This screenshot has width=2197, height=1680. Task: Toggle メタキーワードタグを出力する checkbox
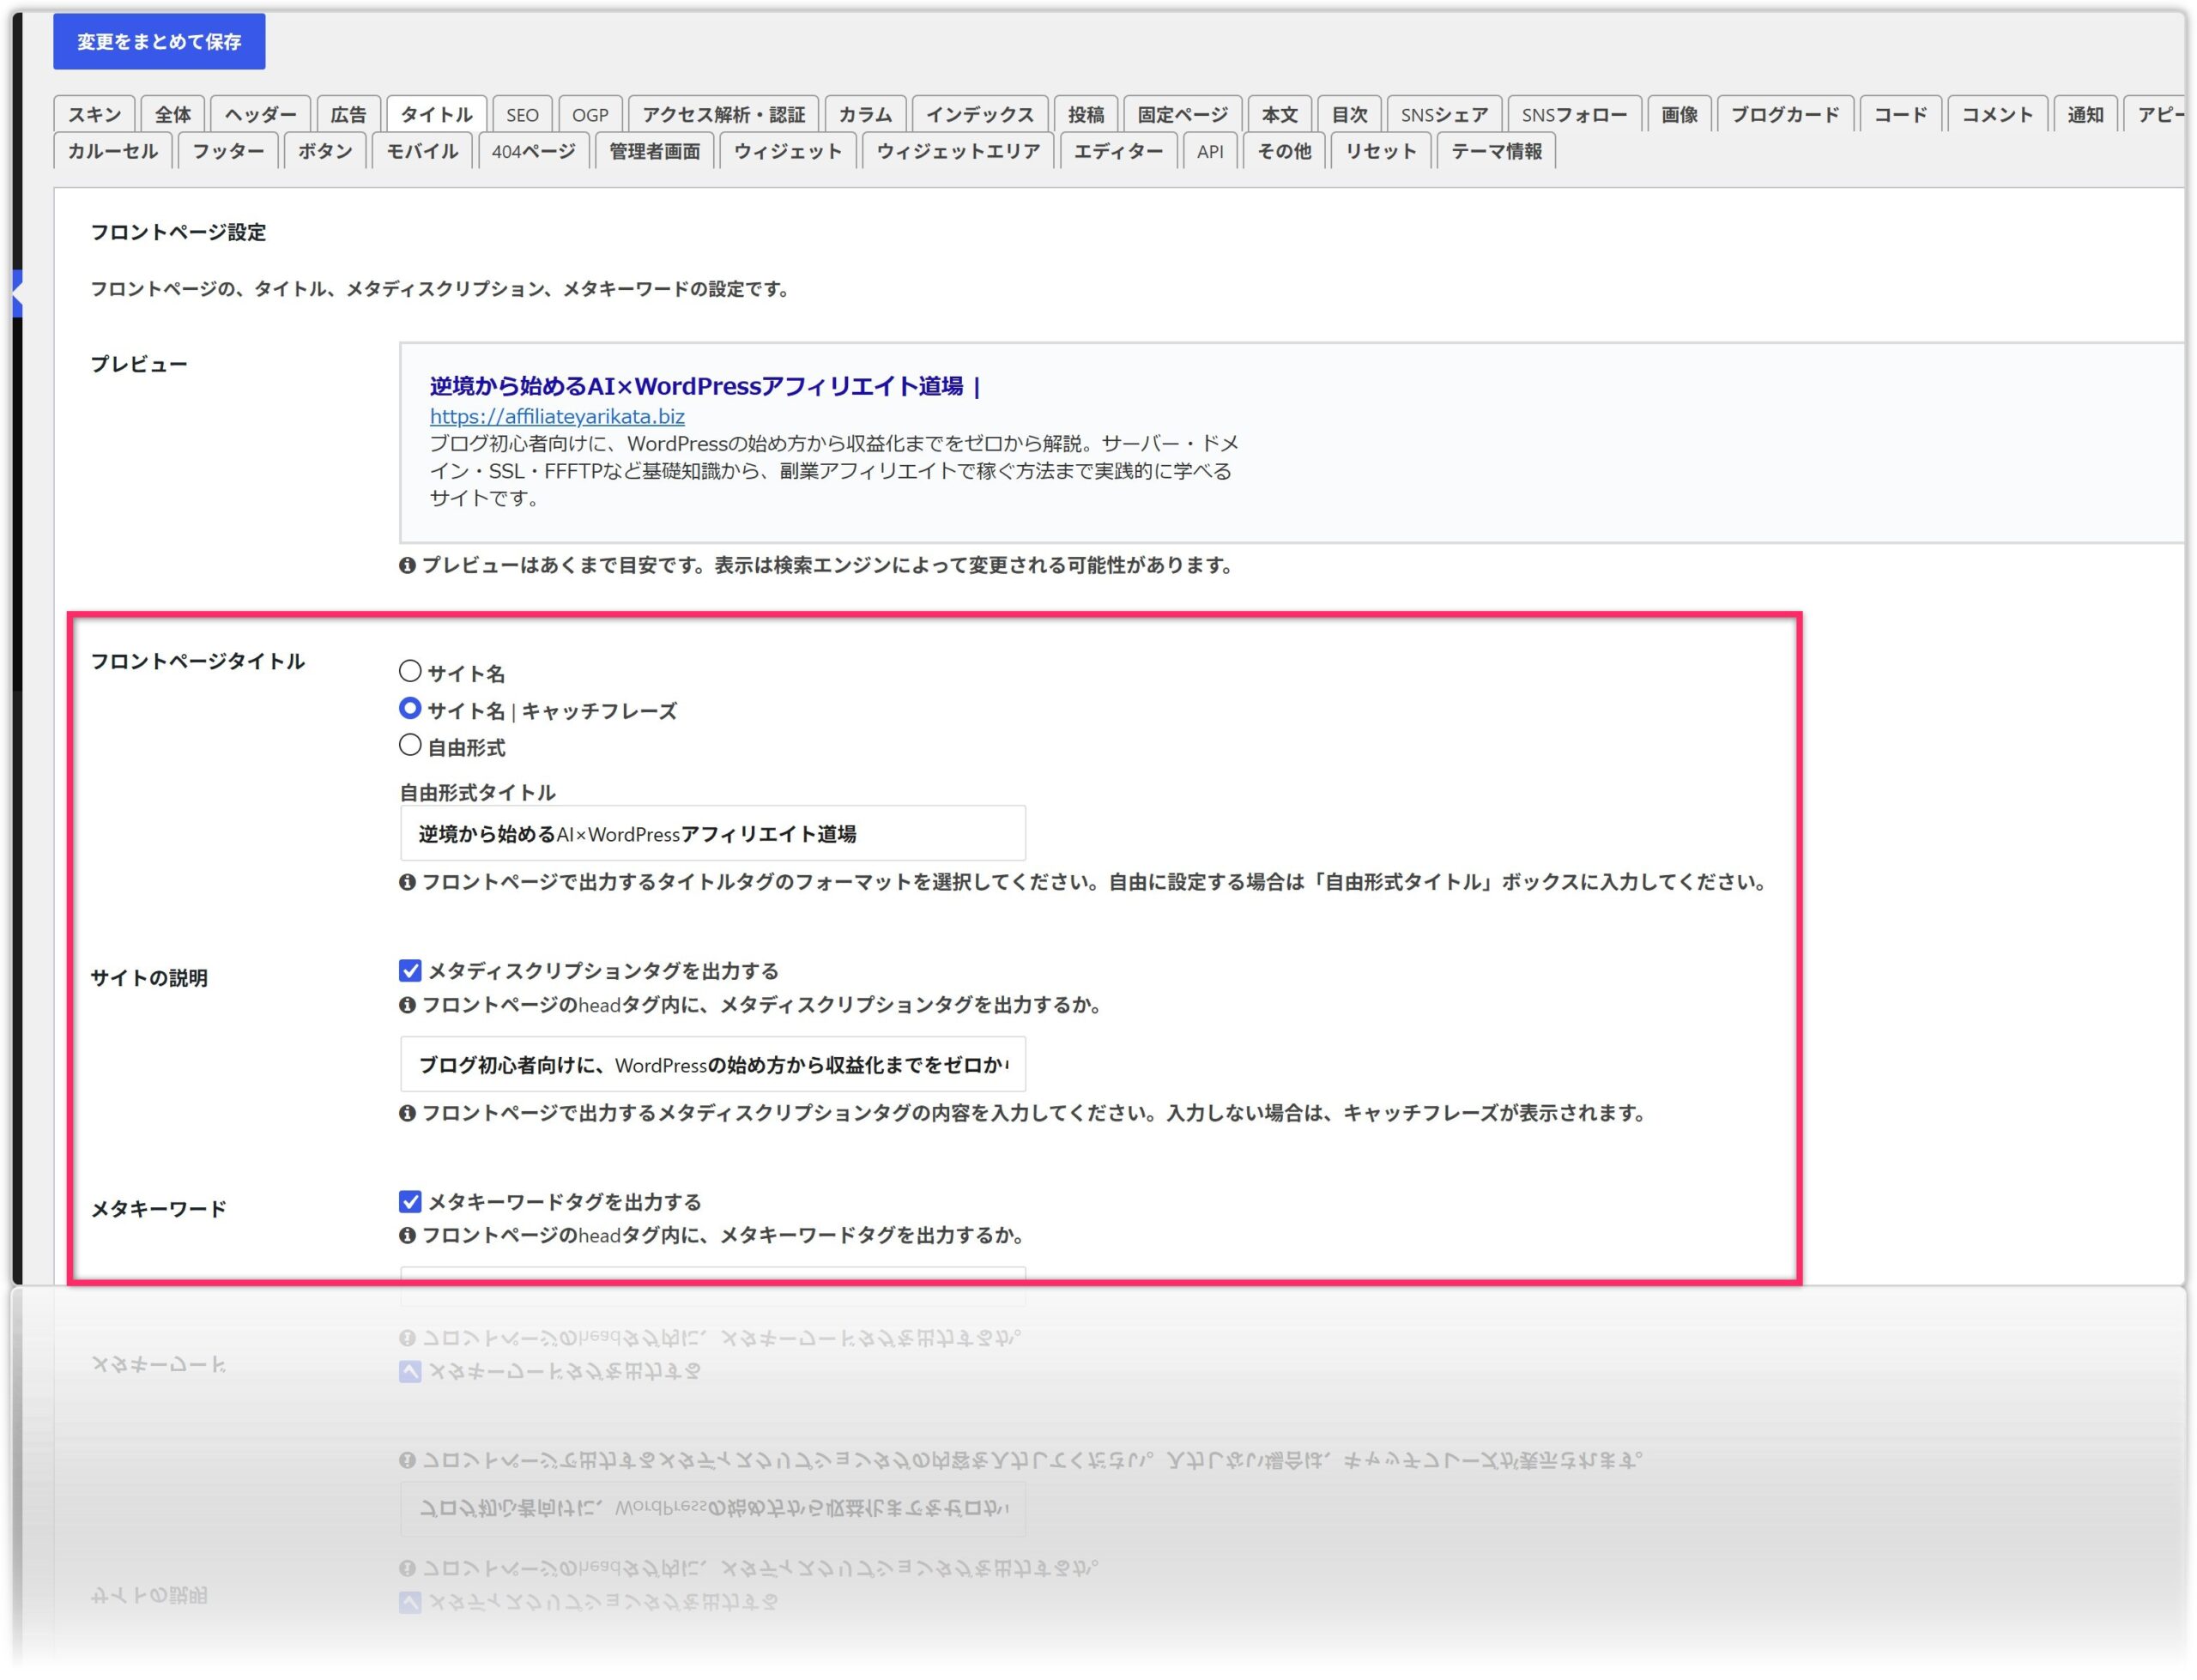click(410, 1202)
